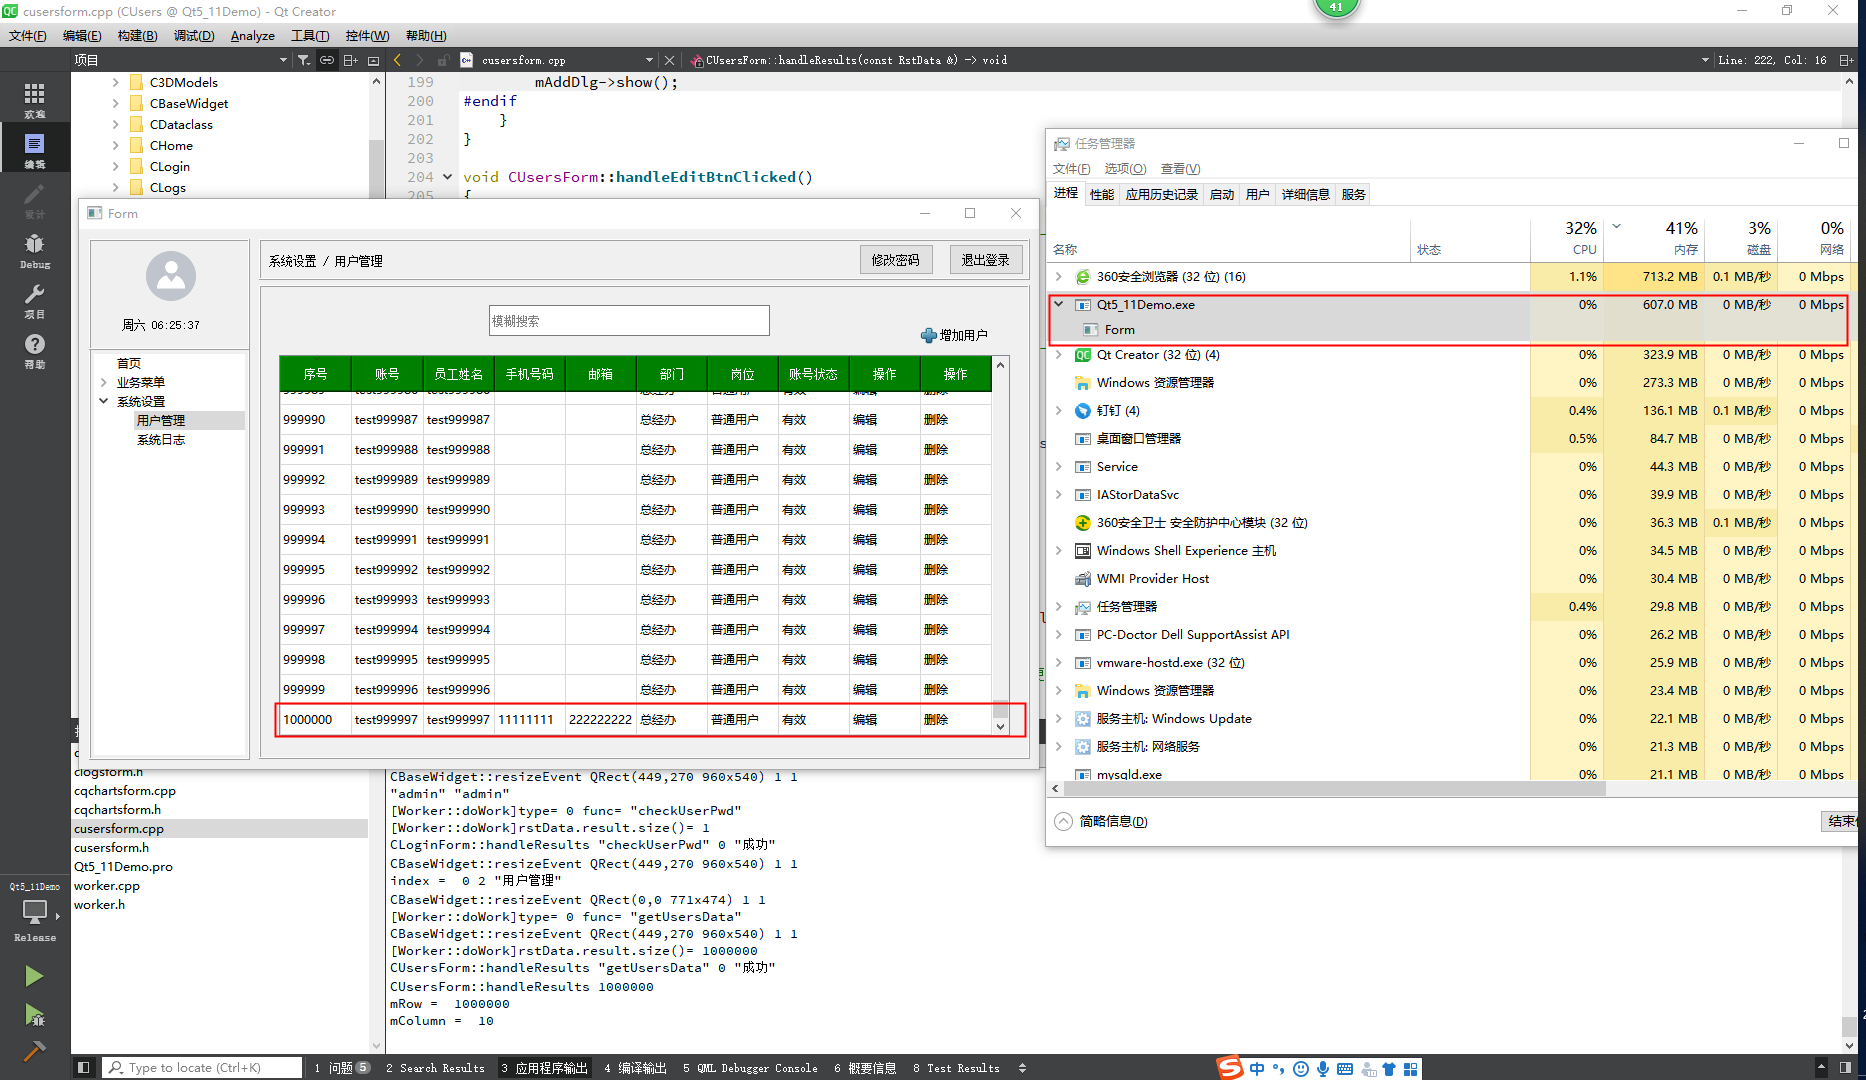Switch to Edit mode icon in sidebar
Viewport: 1866px width, 1080px height.
tap(34, 149)
